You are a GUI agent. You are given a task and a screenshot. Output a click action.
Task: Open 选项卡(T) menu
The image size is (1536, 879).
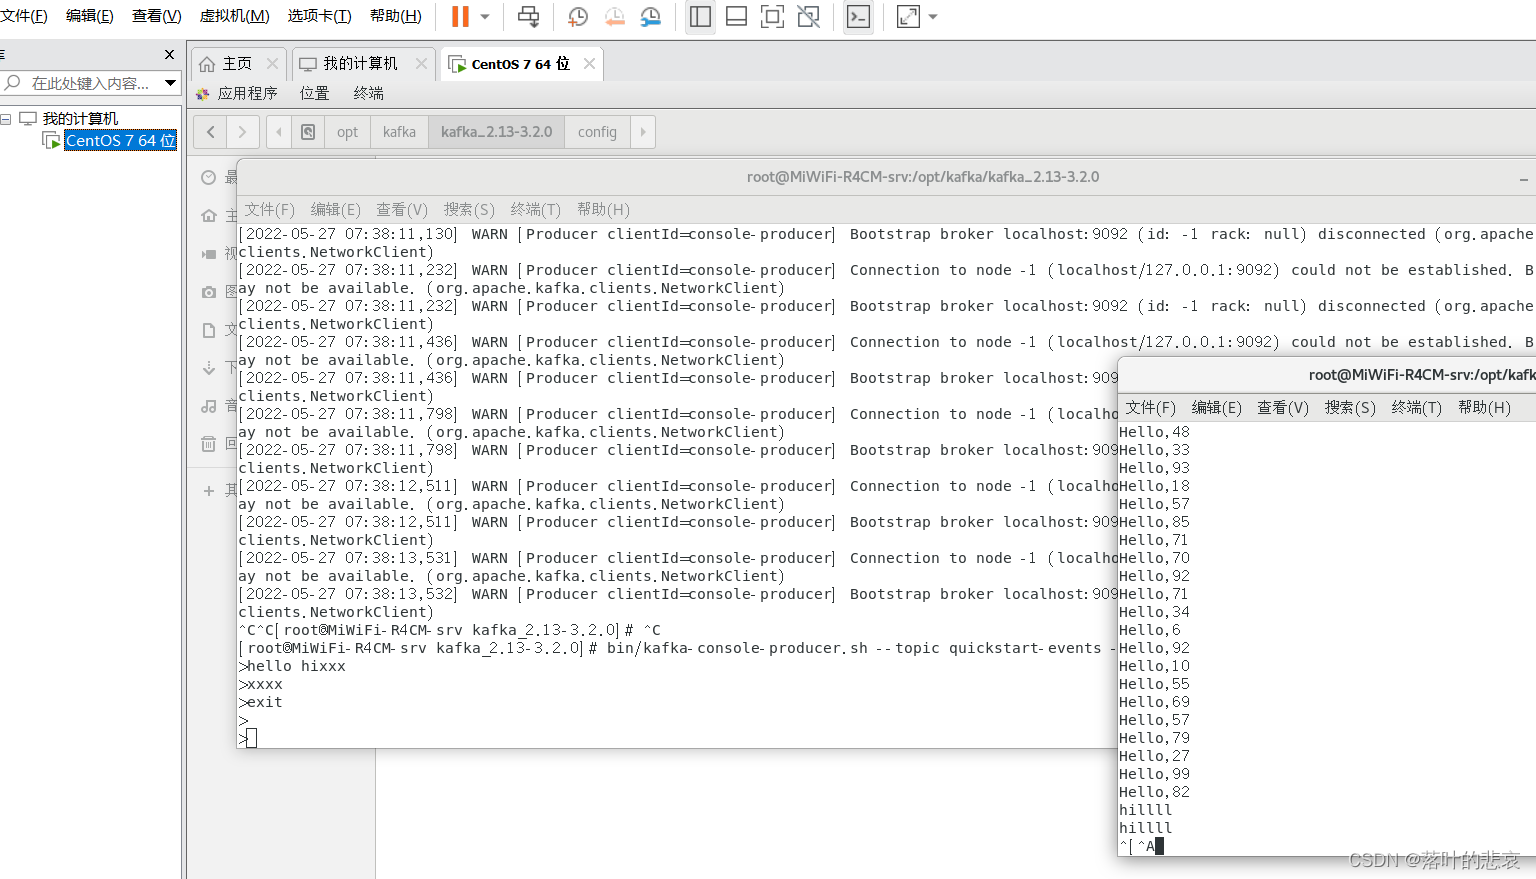[319, 16]
